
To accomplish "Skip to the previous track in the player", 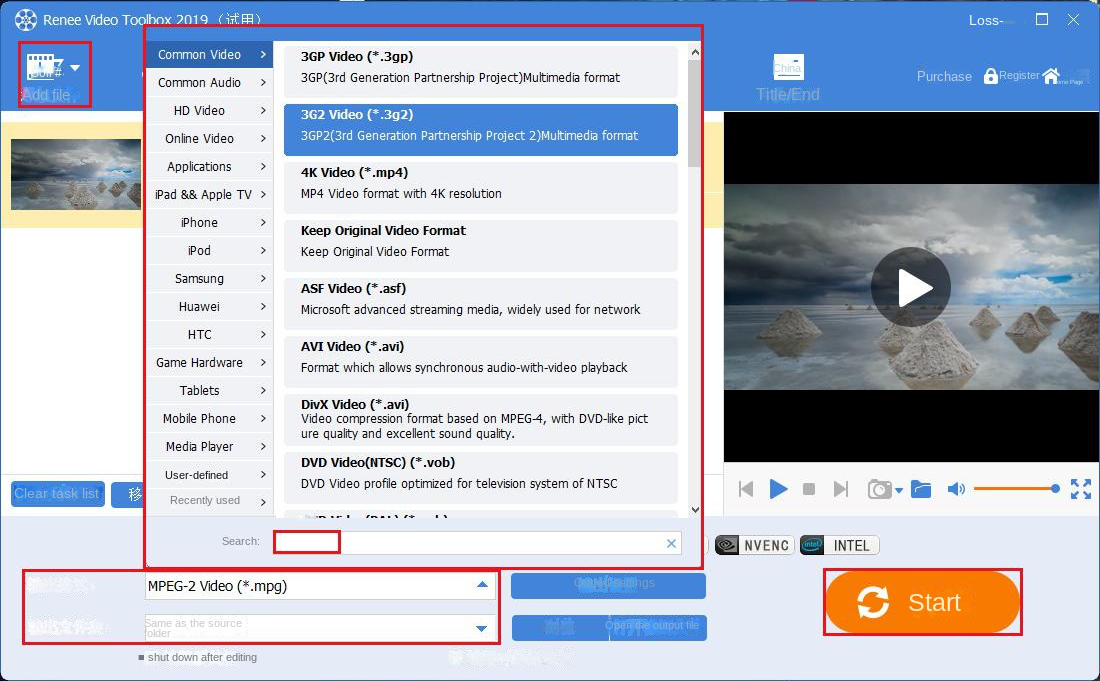I will (x=746, y=489).
